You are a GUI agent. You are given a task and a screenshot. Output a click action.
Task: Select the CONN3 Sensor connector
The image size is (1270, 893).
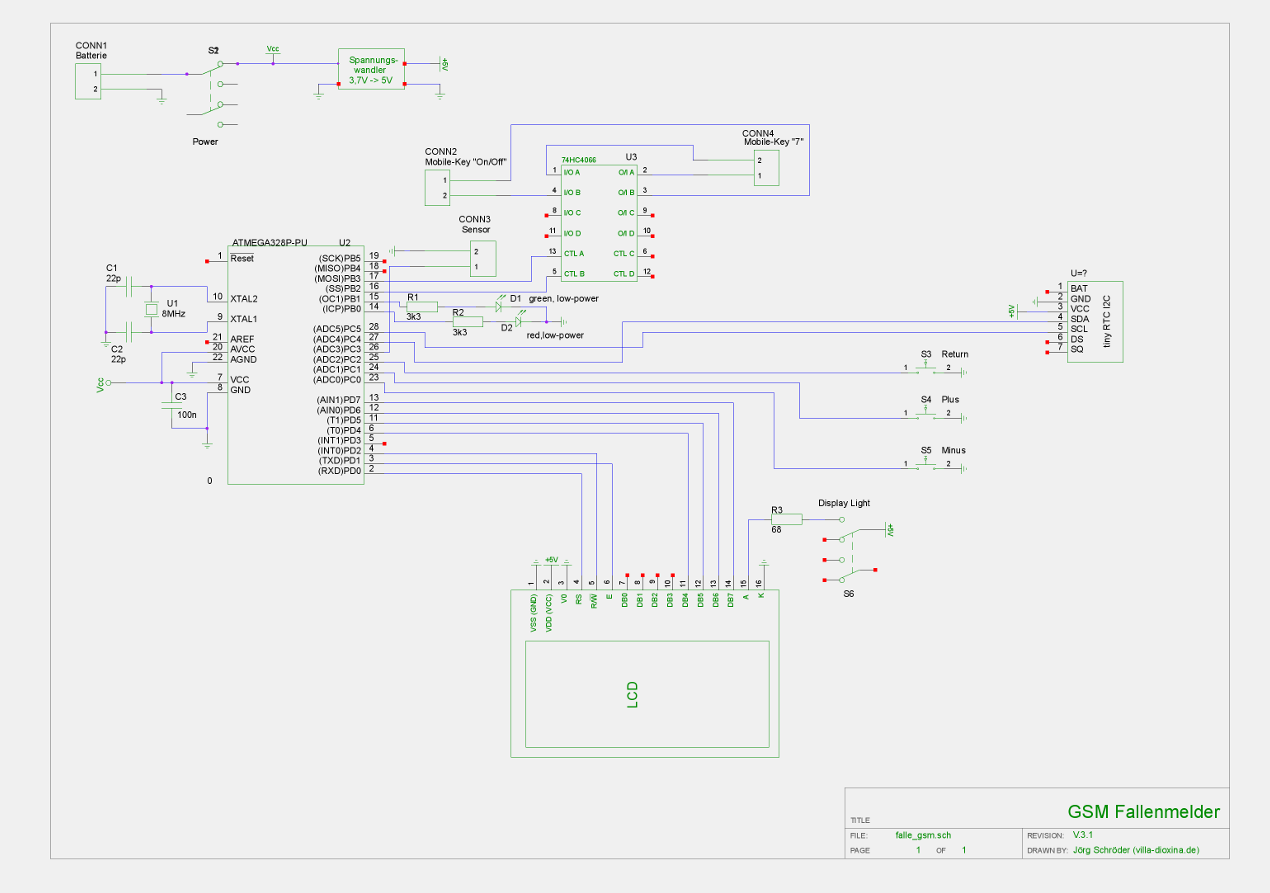point(483,259)
